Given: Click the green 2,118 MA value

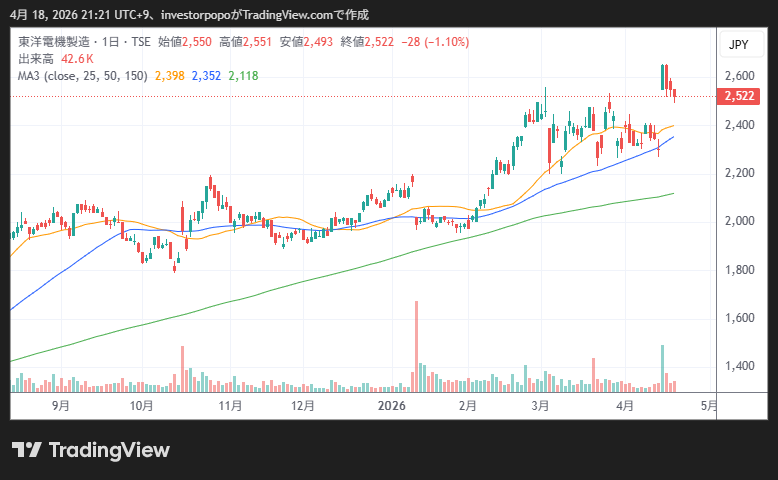Looking at the screenshot, I should [x=244, y=75].
